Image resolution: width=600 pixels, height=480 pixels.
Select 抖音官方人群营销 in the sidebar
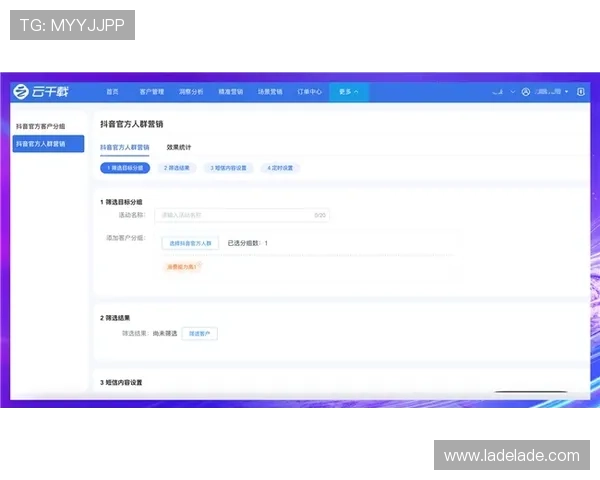[48, 144]
